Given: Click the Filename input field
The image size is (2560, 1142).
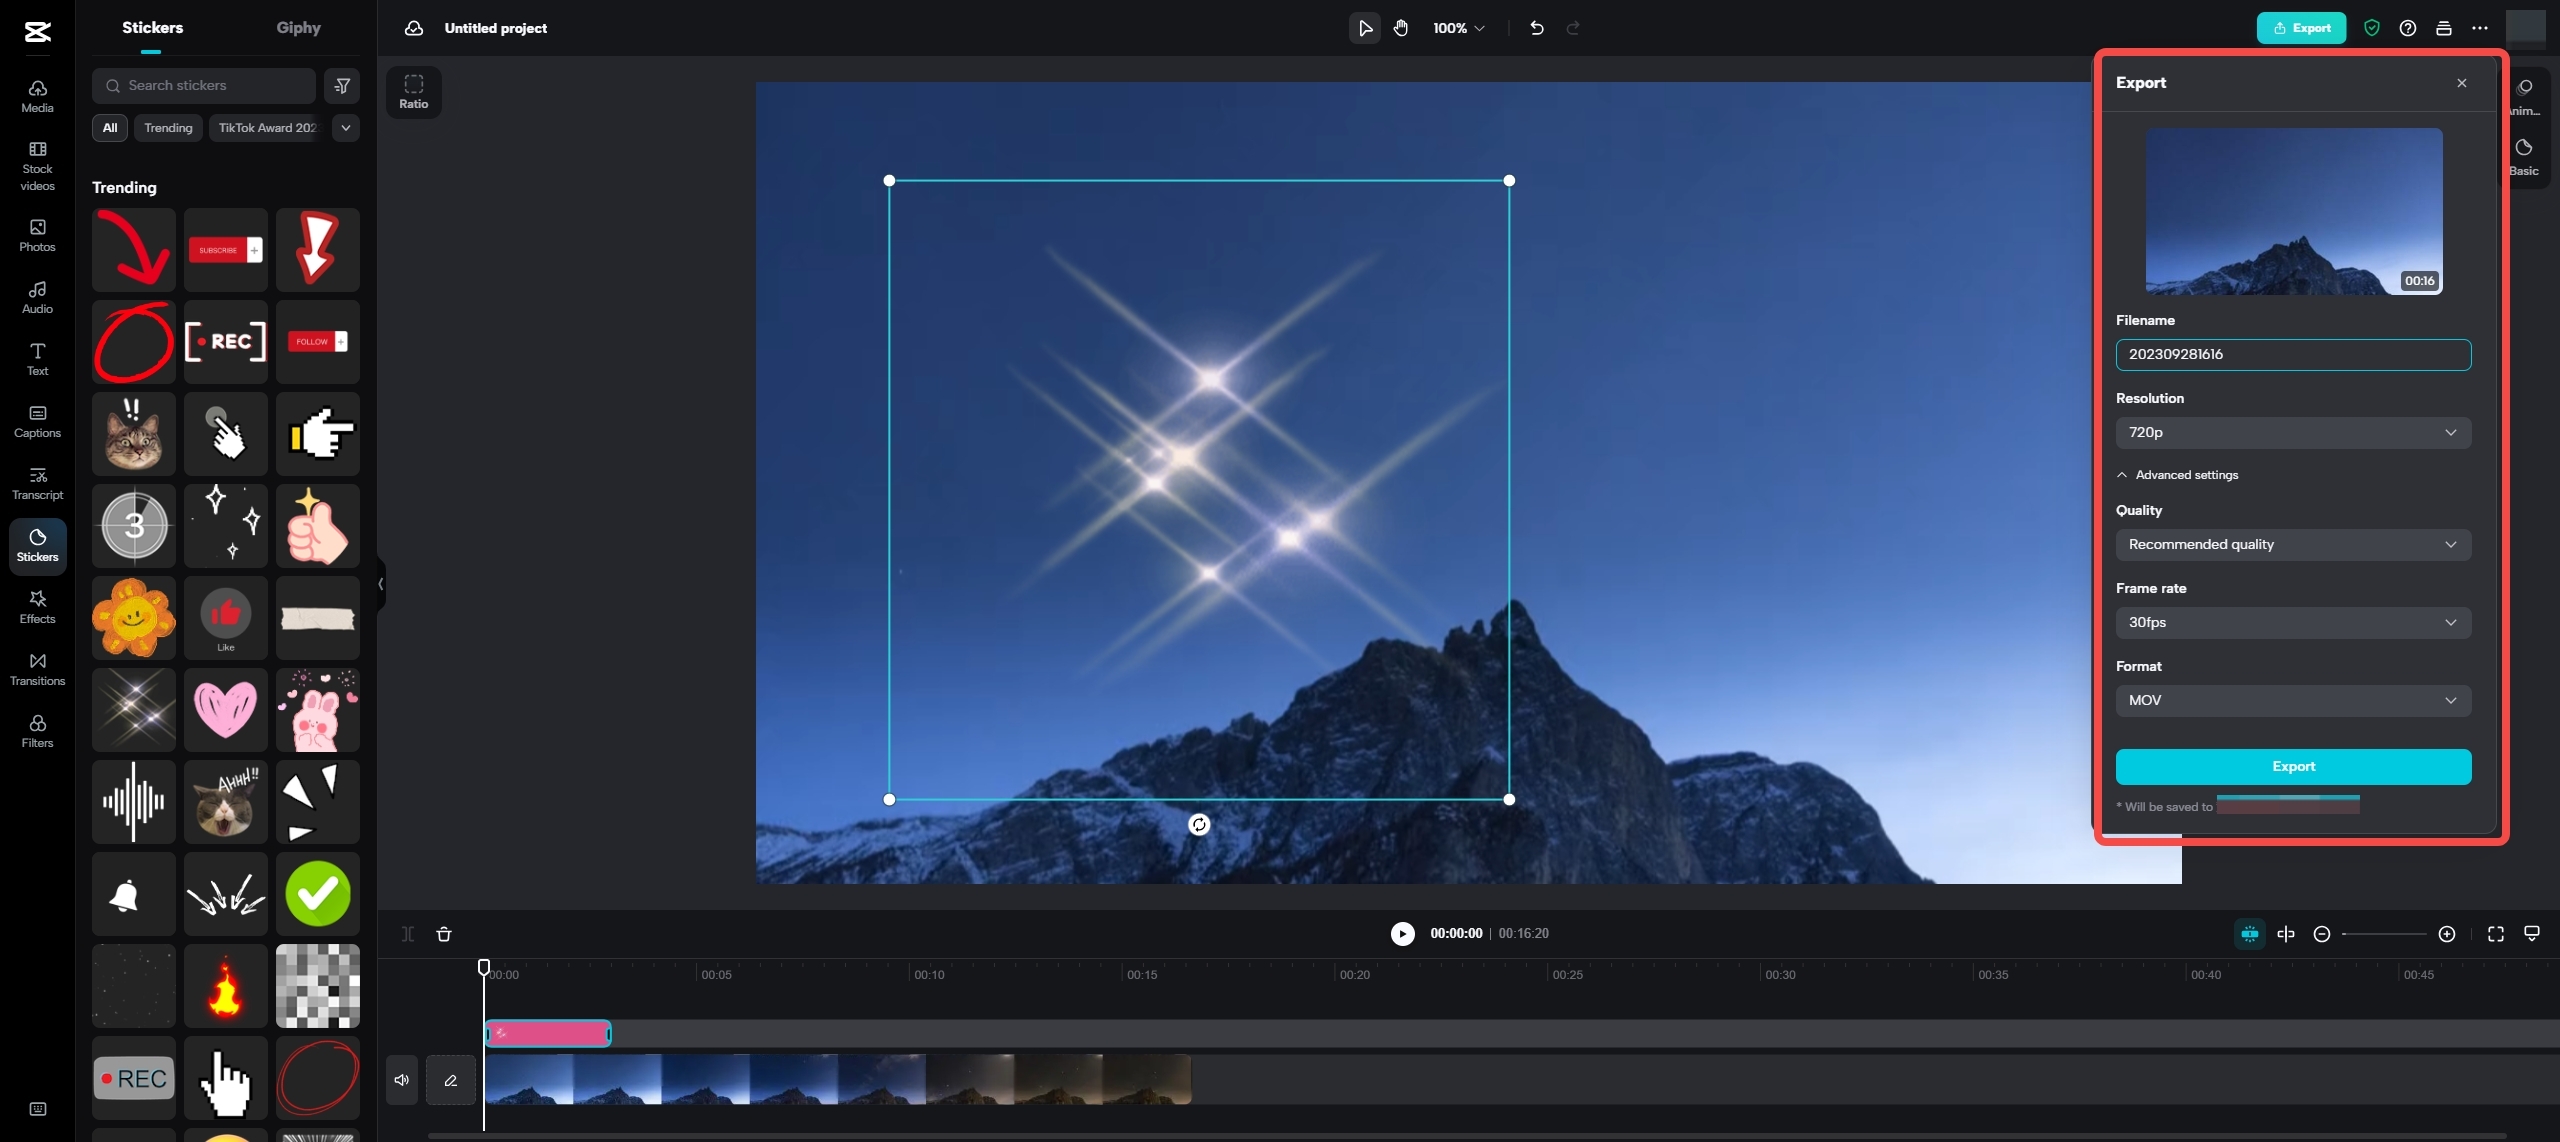Looking at the screenshot, I should point(2292,354).
